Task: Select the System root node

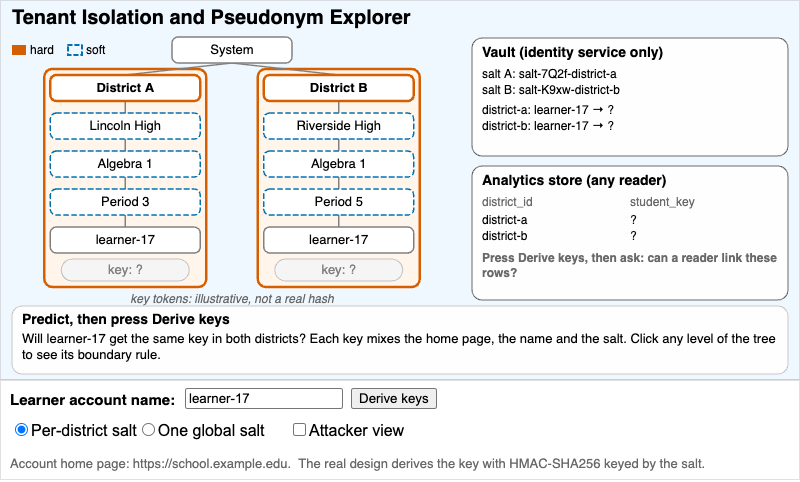Action: [x=232, y=50]
